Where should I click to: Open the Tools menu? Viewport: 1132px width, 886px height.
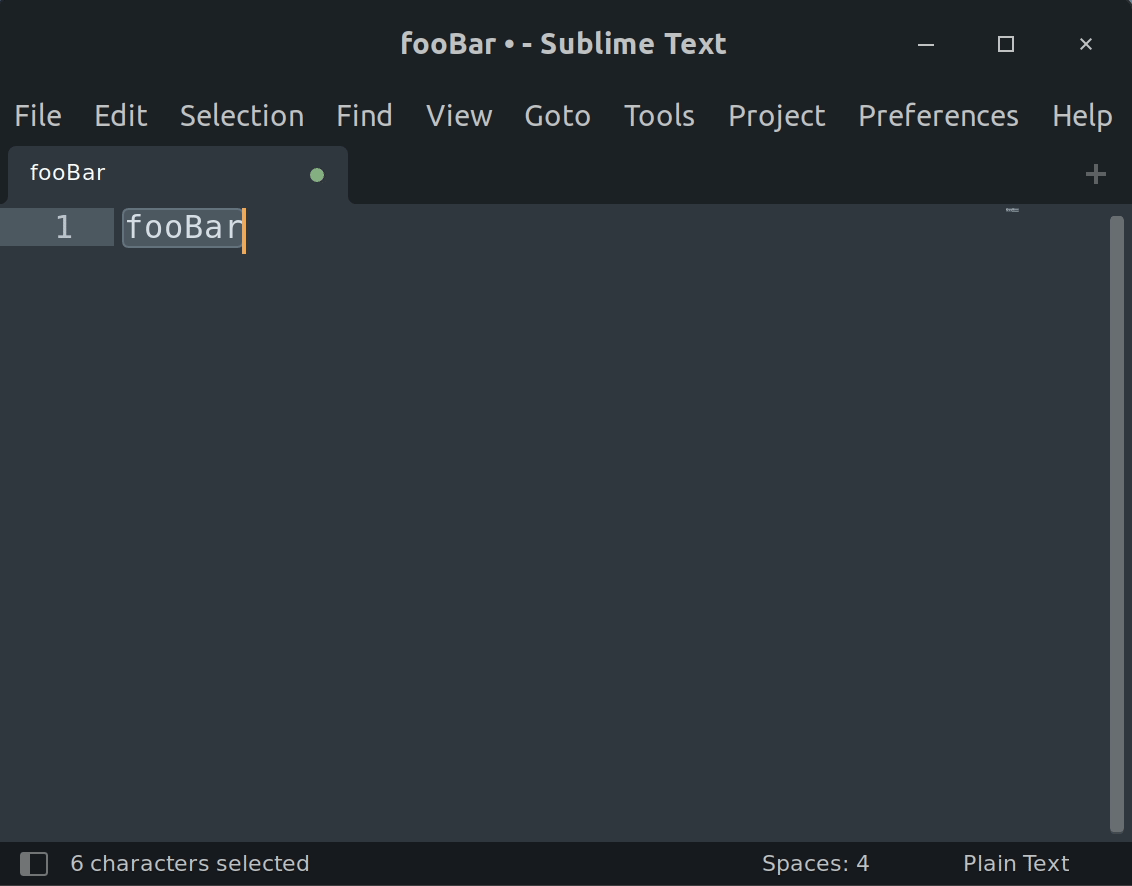click(x=659, y=116)
